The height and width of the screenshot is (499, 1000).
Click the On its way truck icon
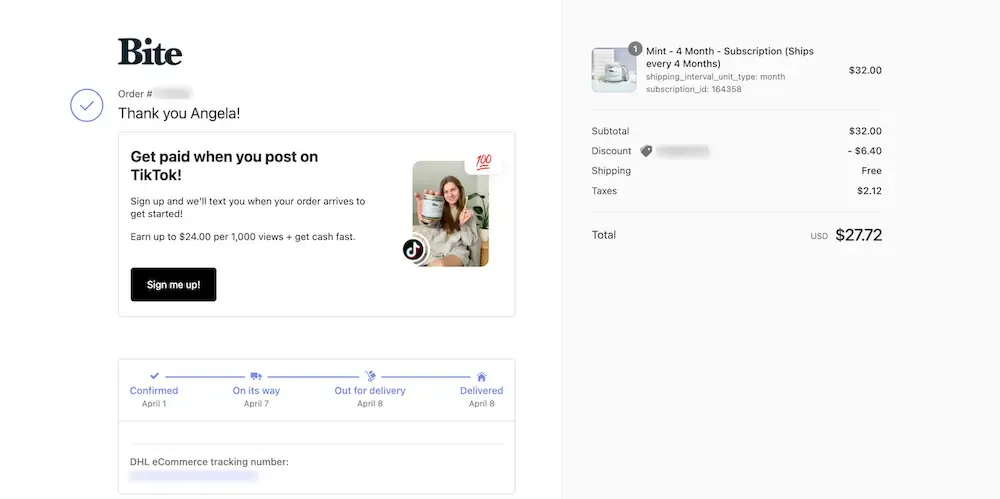(x=256, y=376)
